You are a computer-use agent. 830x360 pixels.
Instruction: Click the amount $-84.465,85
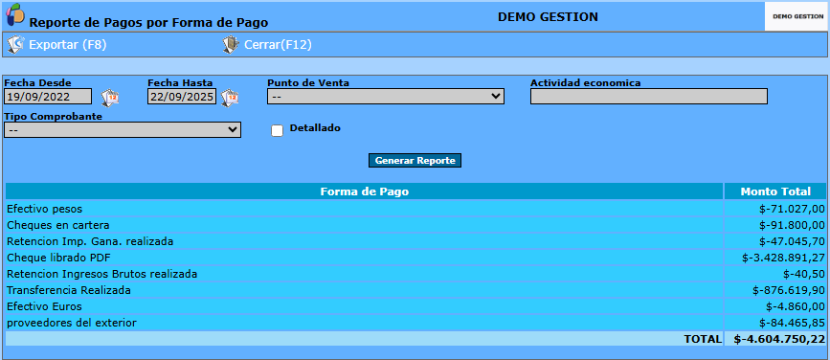pos(791,322)
